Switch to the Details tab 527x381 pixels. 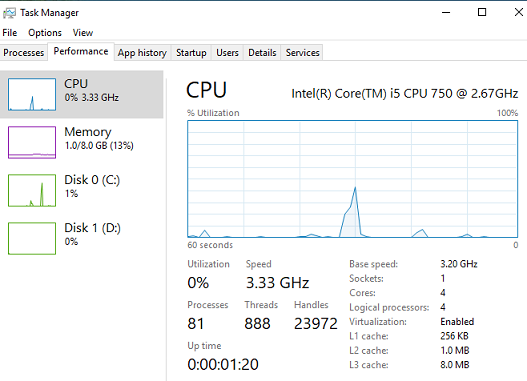pos(262,53)
